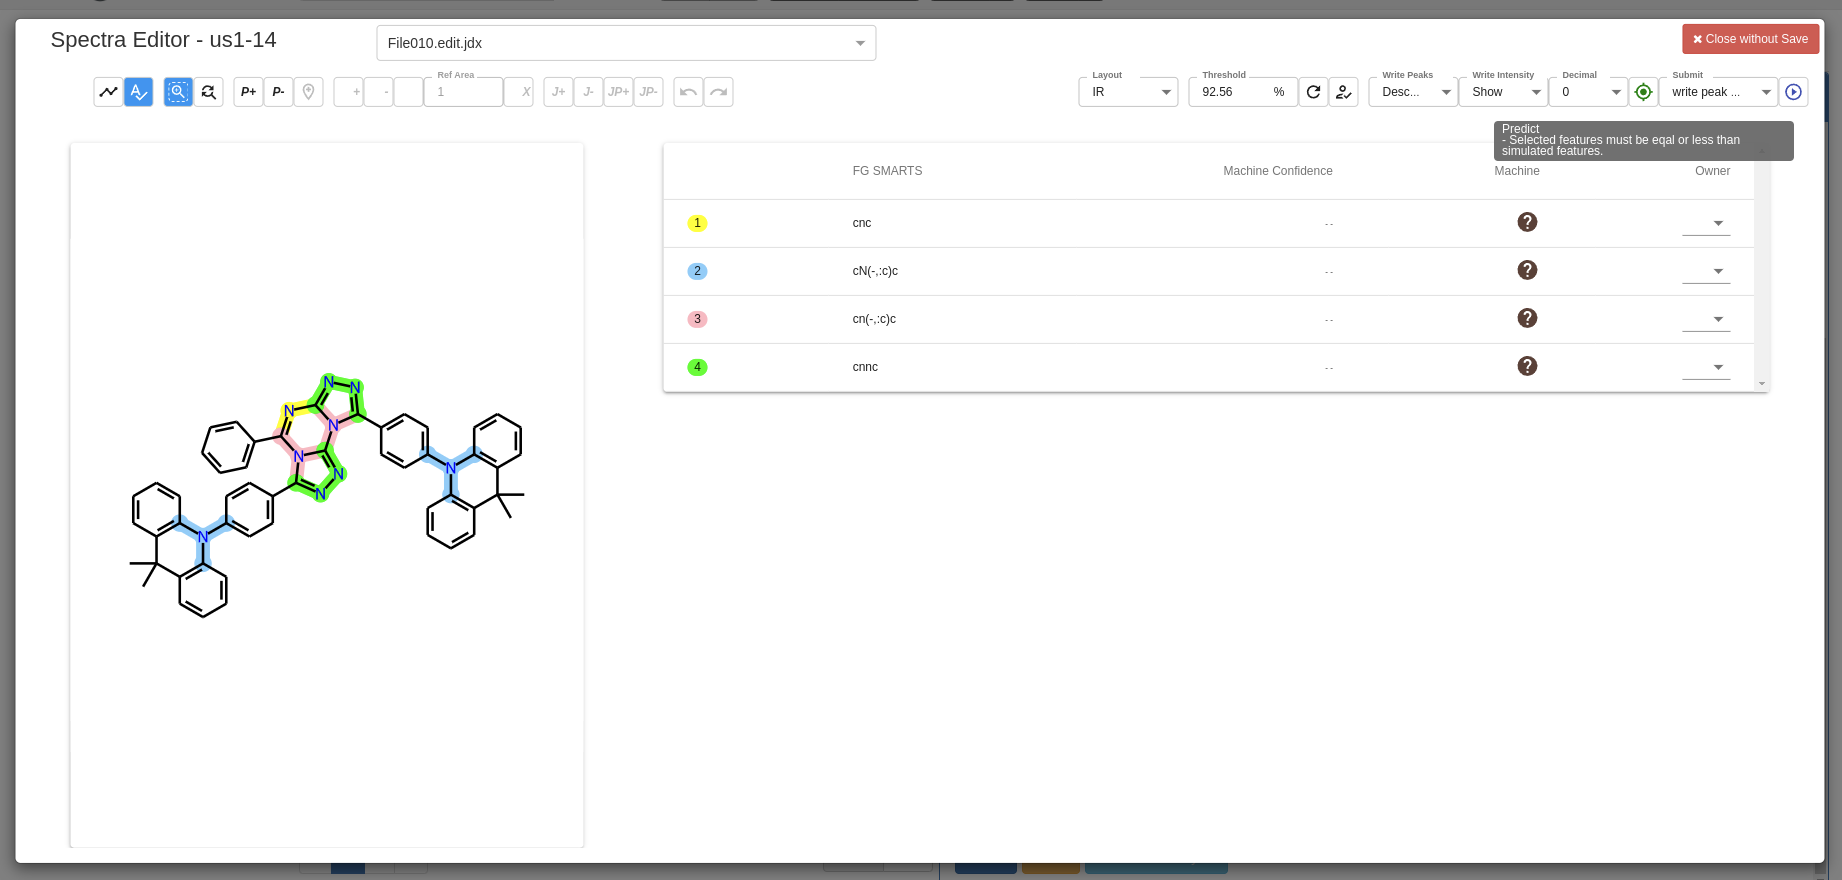Toggle the zoom-in selection tool
1842x880 pixels.
(x=178, y=92)
